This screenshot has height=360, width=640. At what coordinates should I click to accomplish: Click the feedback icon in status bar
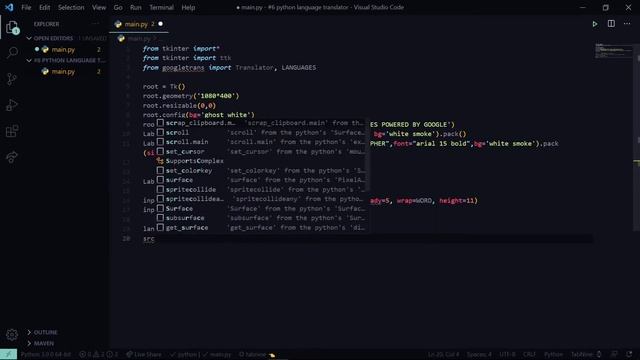coord(614,354)
